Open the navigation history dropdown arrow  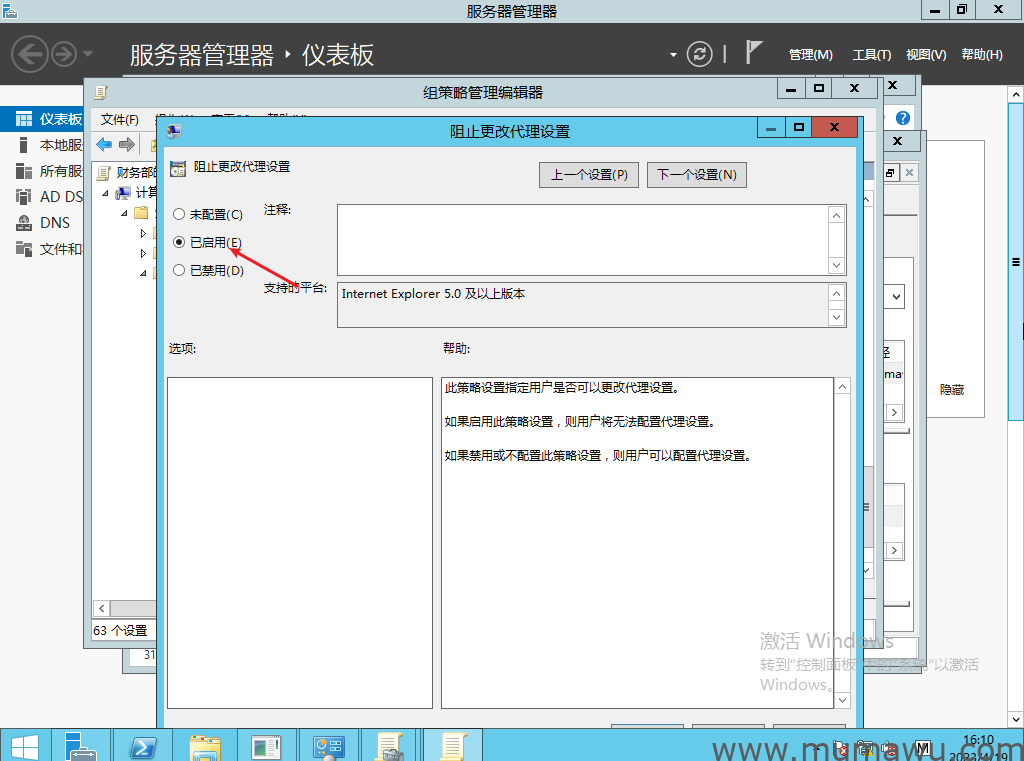(x=88, y=54)
